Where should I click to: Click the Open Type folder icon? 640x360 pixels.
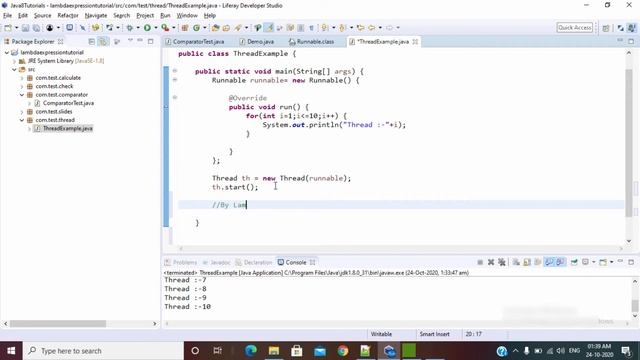(x=216, y=28)
